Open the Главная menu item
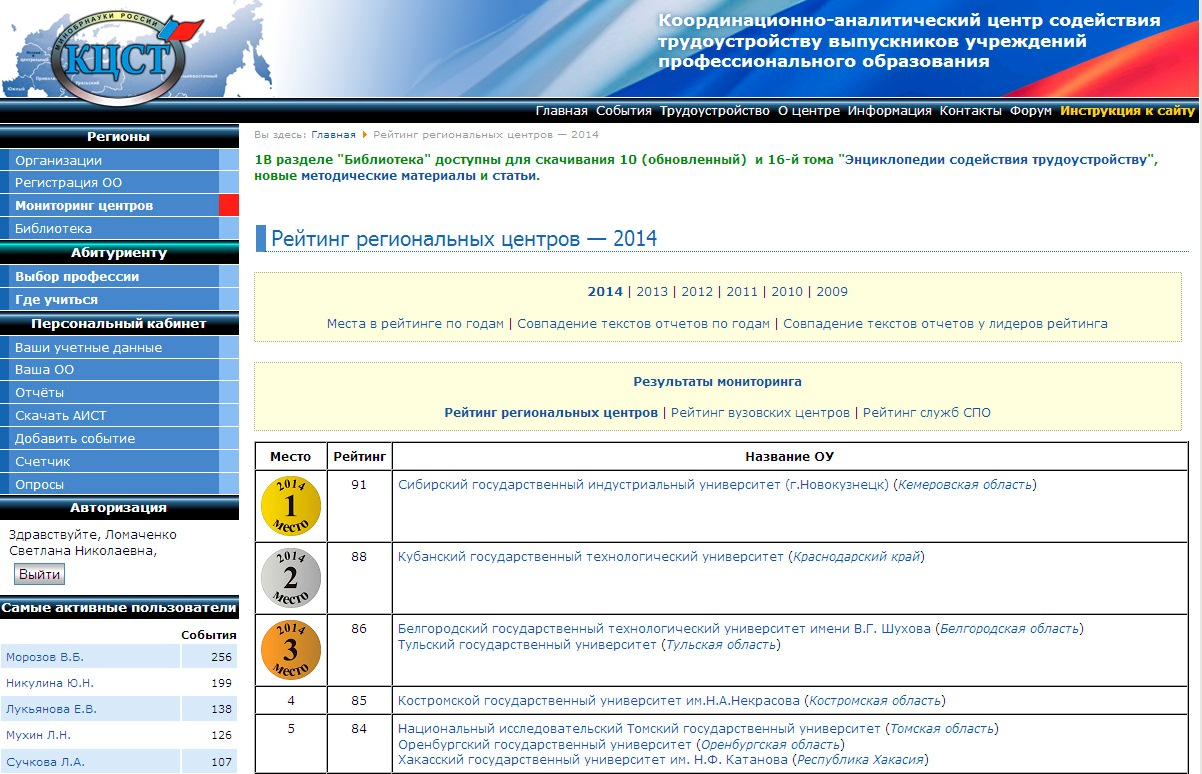The image size is (1202, 774). point(562,111)
